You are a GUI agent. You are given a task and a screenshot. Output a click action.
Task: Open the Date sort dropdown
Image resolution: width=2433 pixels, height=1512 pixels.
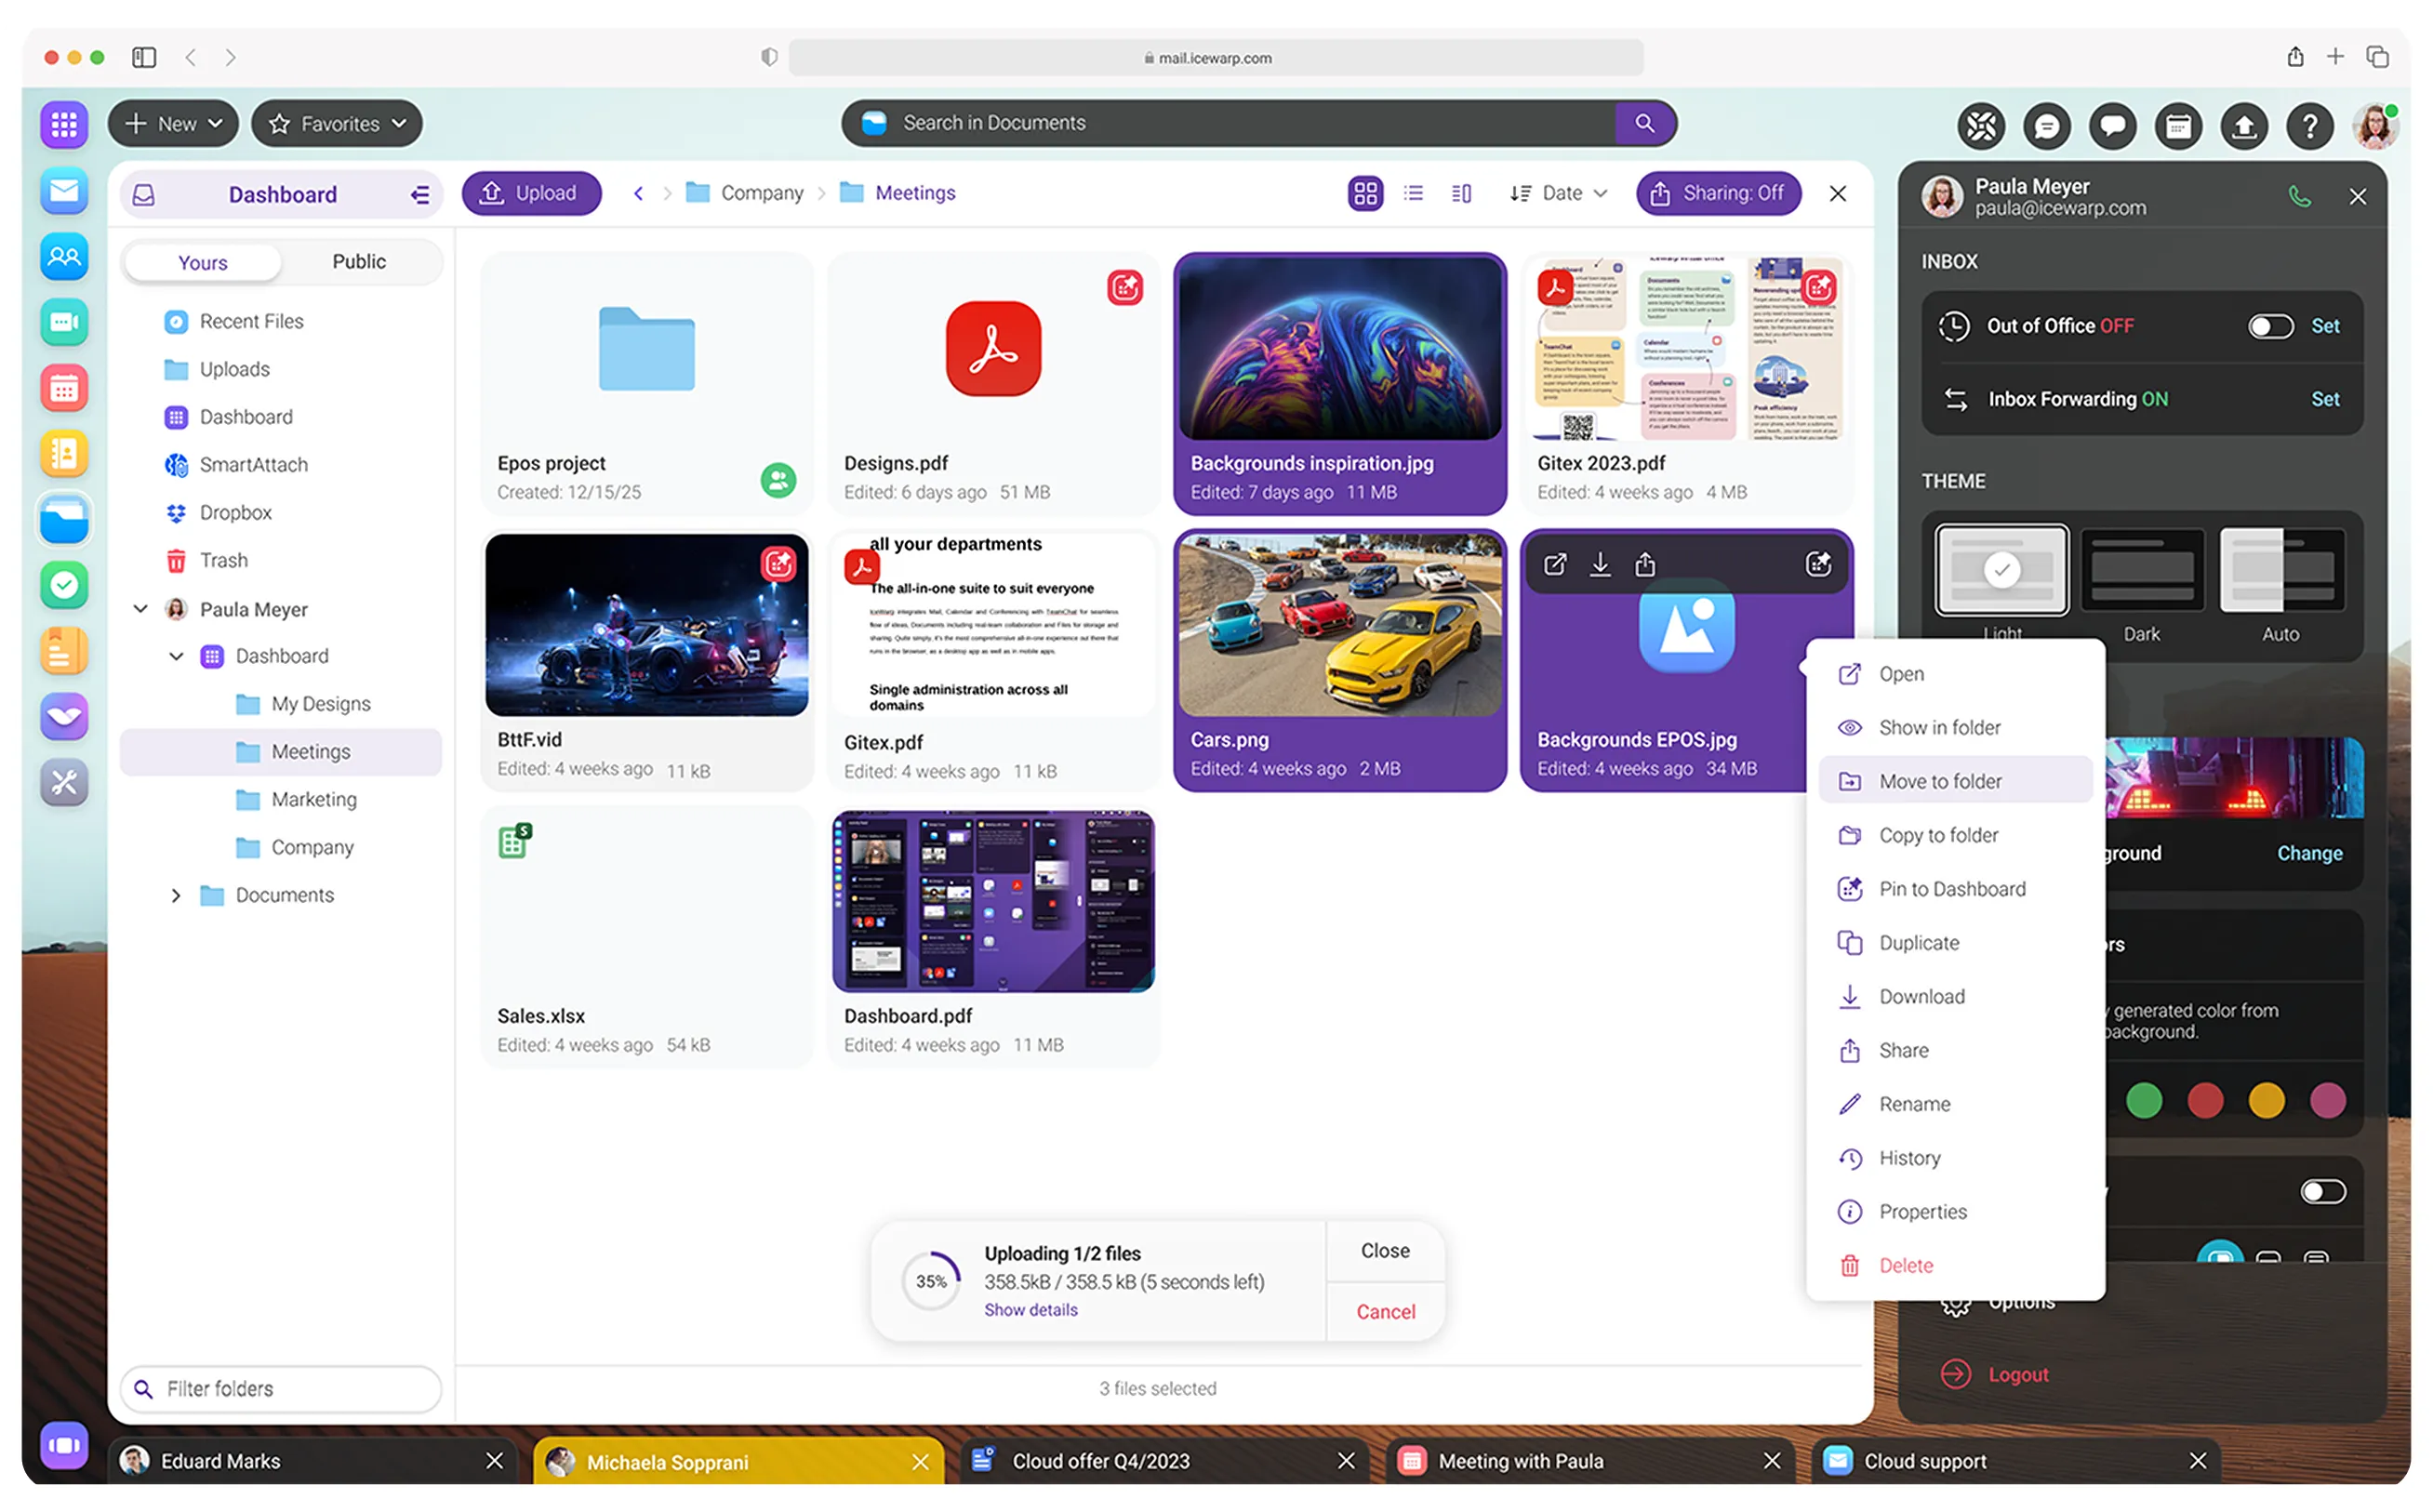[x=1560, y=193]
